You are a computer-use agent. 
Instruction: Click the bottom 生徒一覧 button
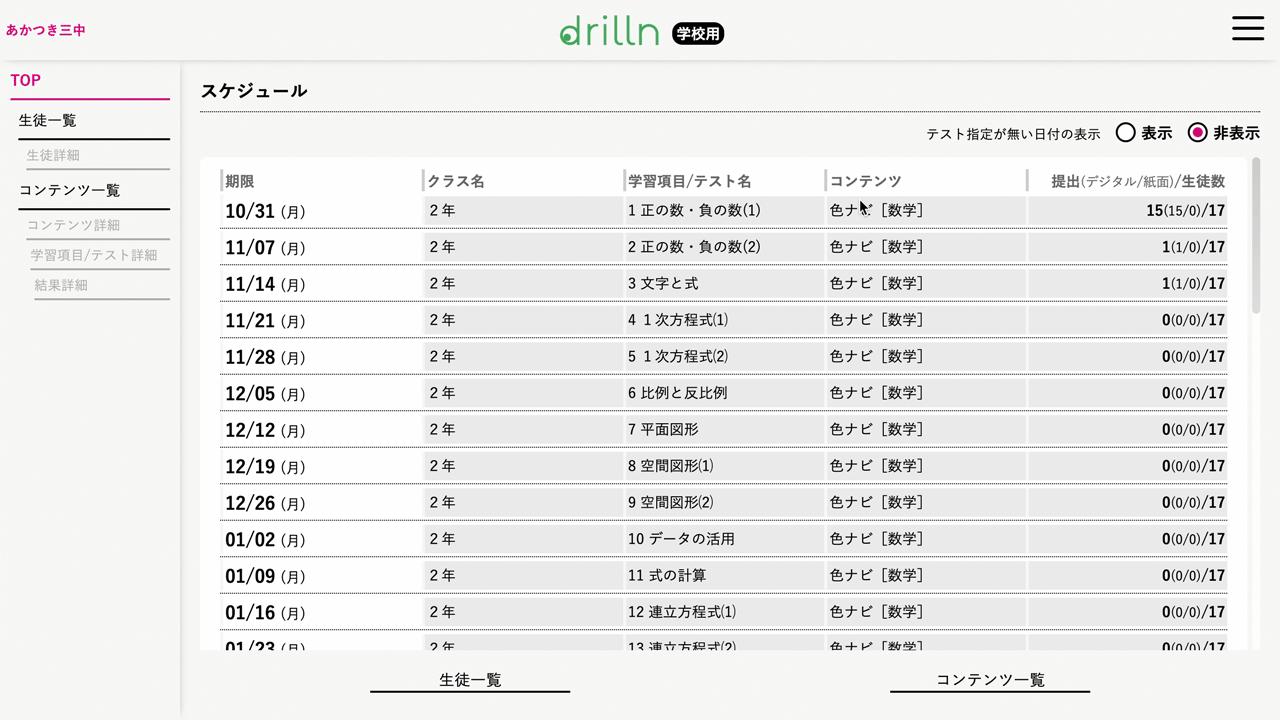click(470, 680)
